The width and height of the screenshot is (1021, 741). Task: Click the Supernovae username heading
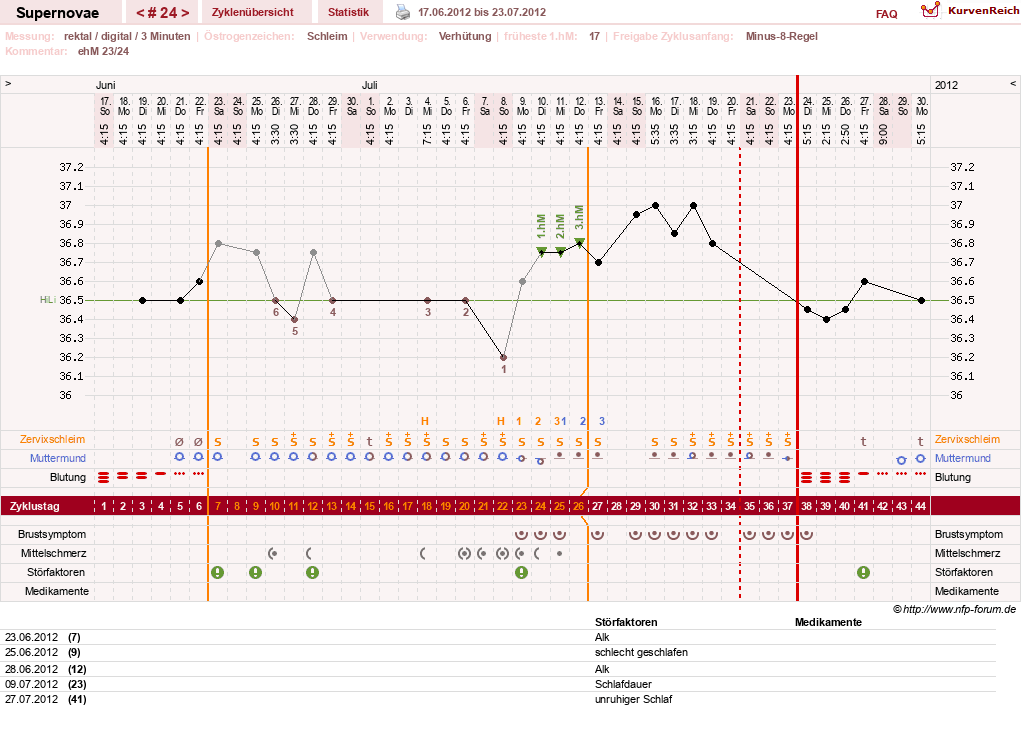click(x=57, y=12)
